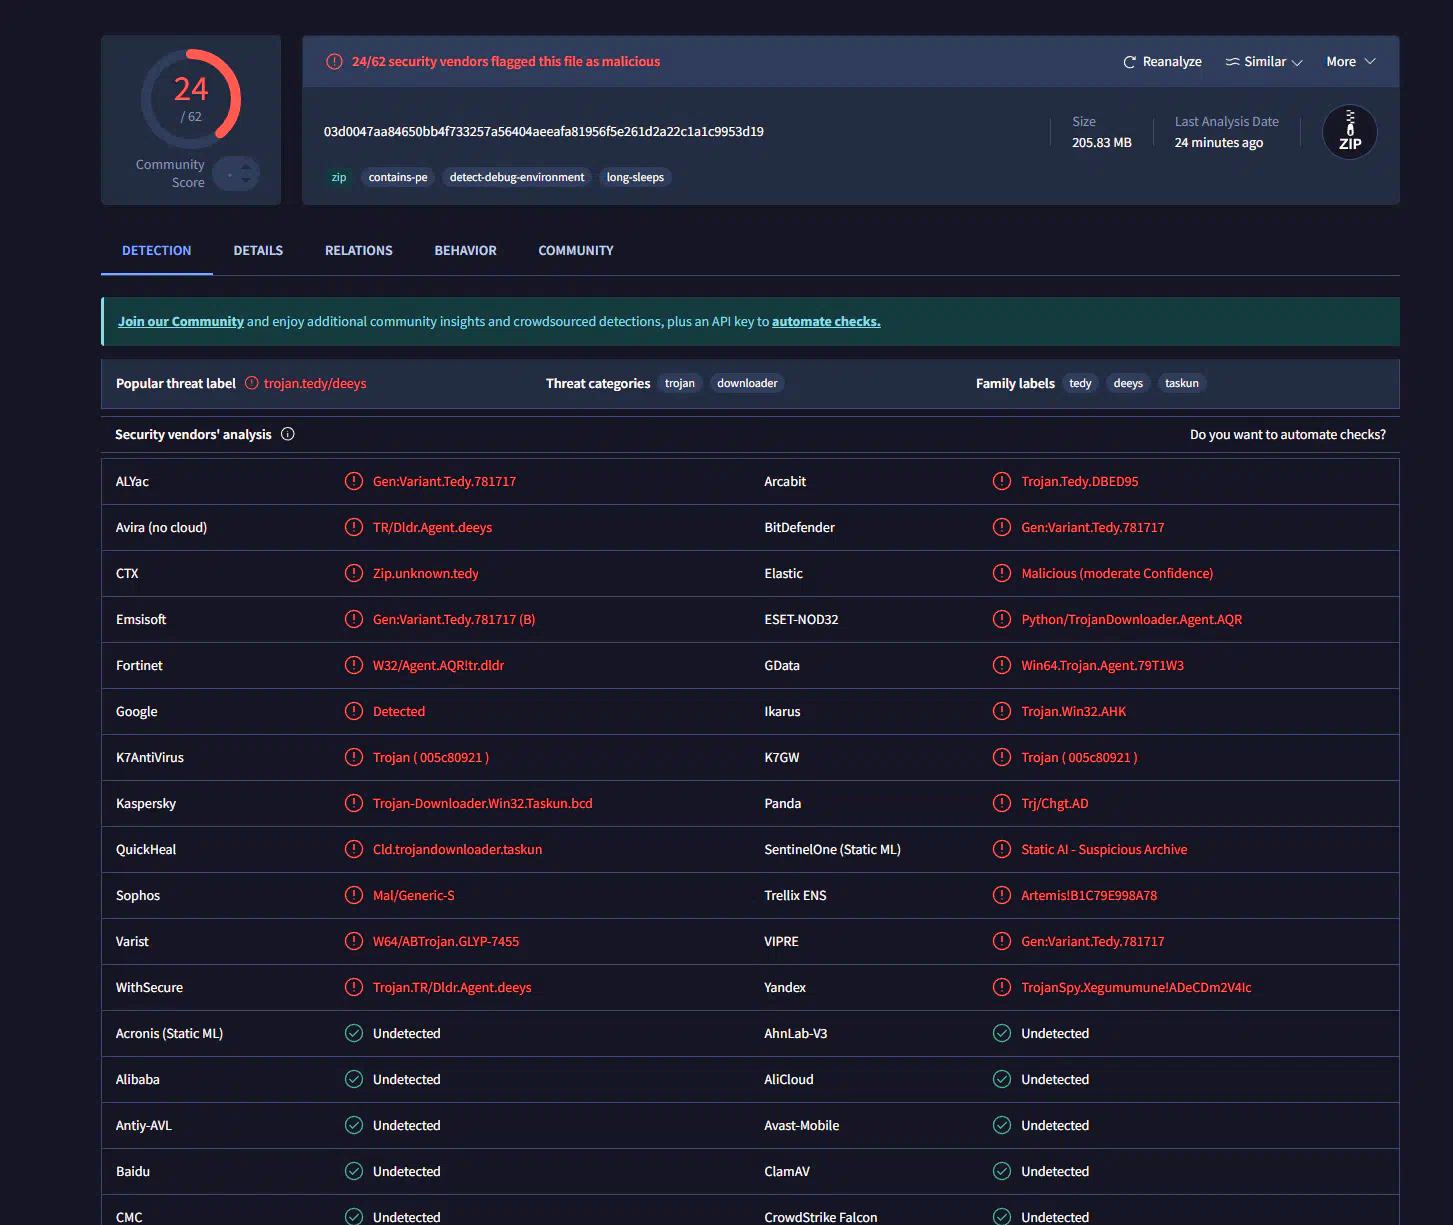This screenshot has width=1453, height=1225.
Task: Click the 24 minutes ago analysis date
Action: click(x=1218, y=143)
